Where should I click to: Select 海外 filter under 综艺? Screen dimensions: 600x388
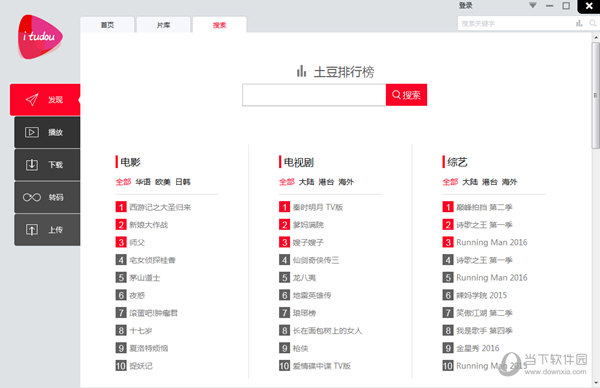click(510, 182)
